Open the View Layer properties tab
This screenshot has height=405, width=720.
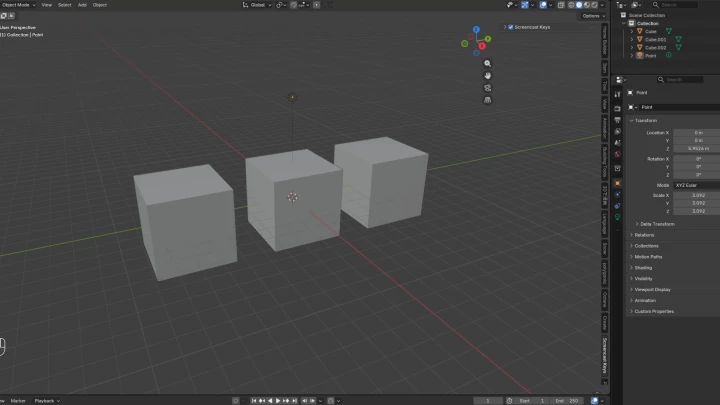click(617, 131)
